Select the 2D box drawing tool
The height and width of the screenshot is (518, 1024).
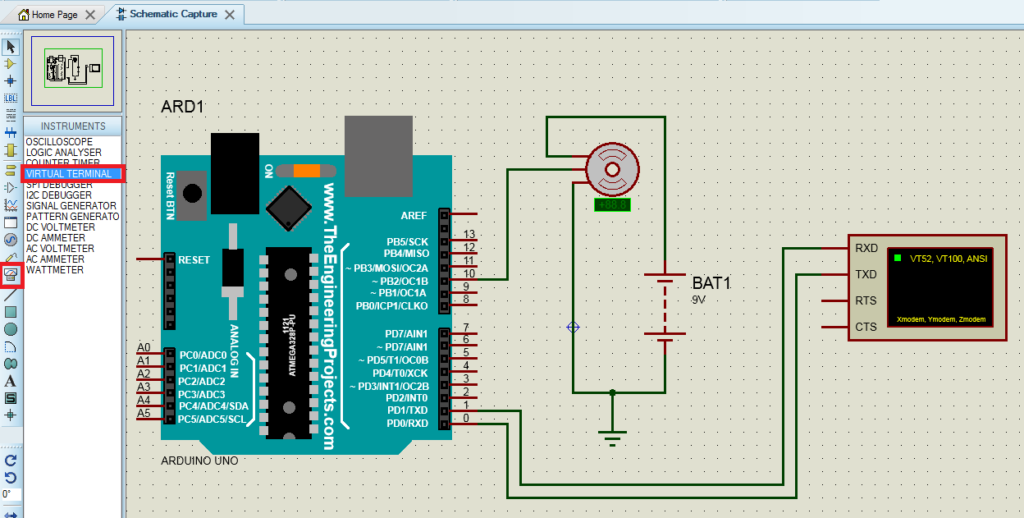coord(11,312)
